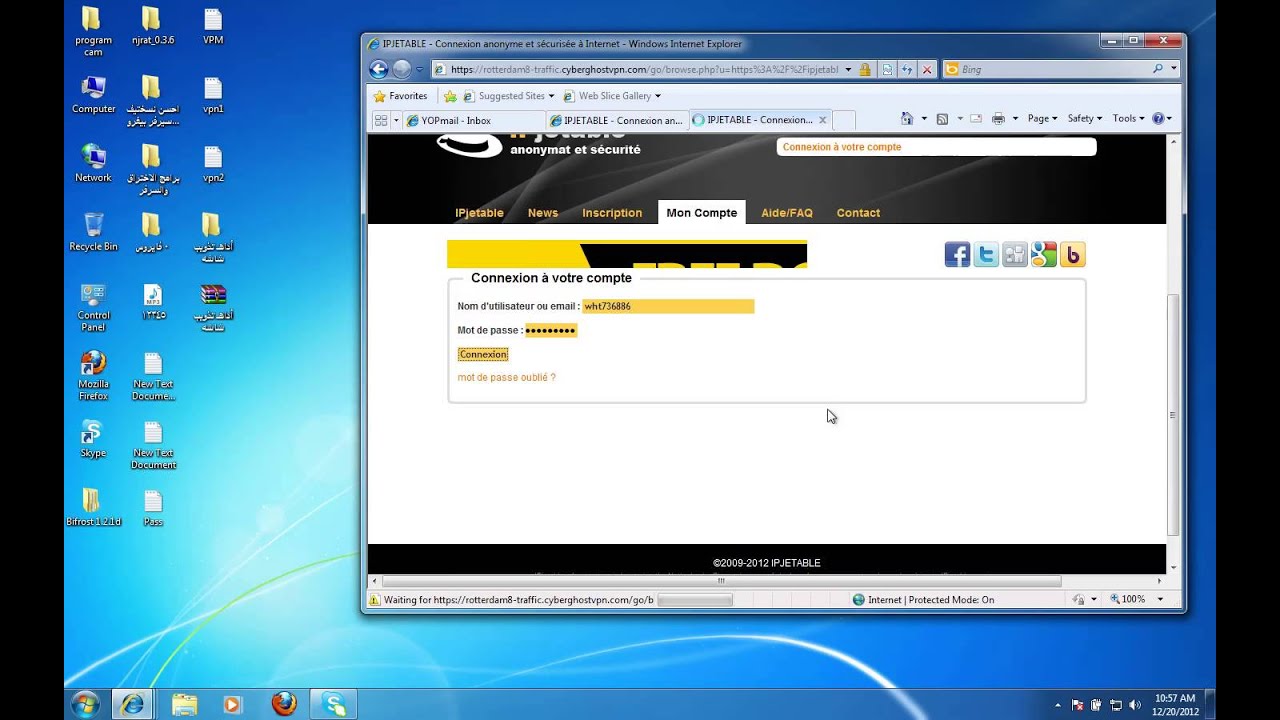The width and height of the screenshot is (1280, 720).
Task: Open the tab list dropdown arrow
Action: point(396,120)
